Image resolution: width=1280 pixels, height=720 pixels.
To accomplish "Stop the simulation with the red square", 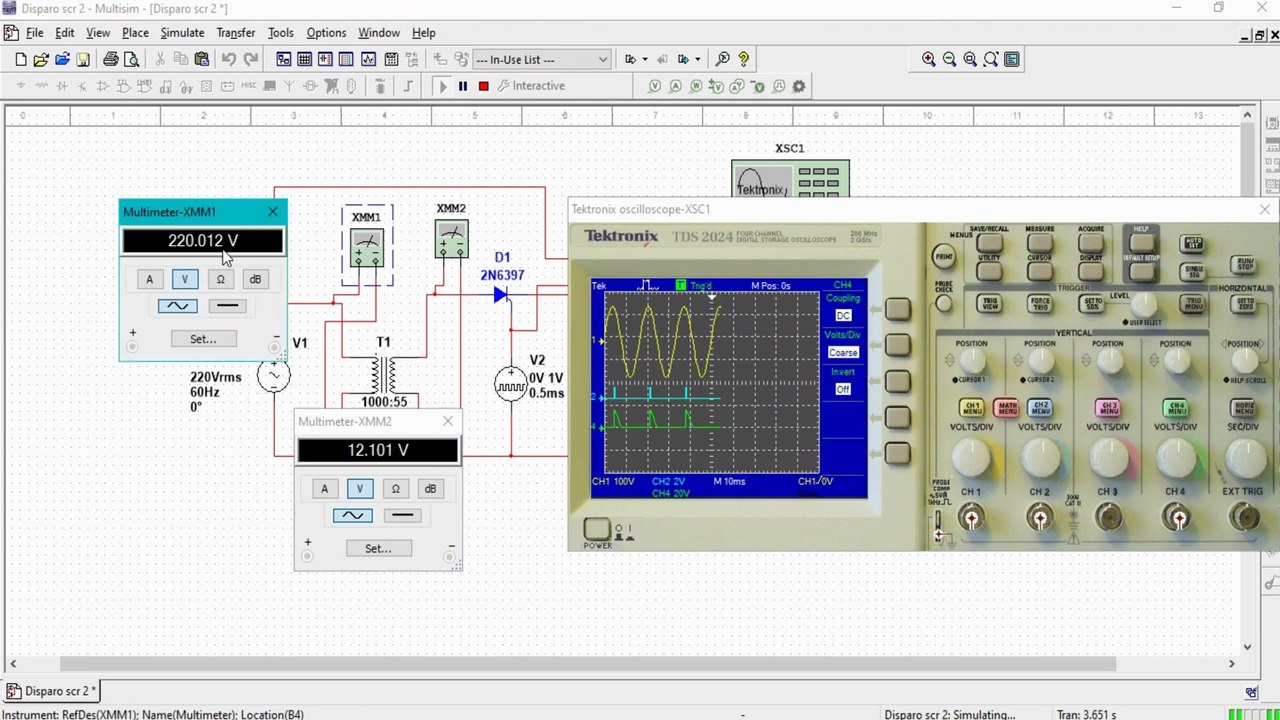I will (483, 86).
